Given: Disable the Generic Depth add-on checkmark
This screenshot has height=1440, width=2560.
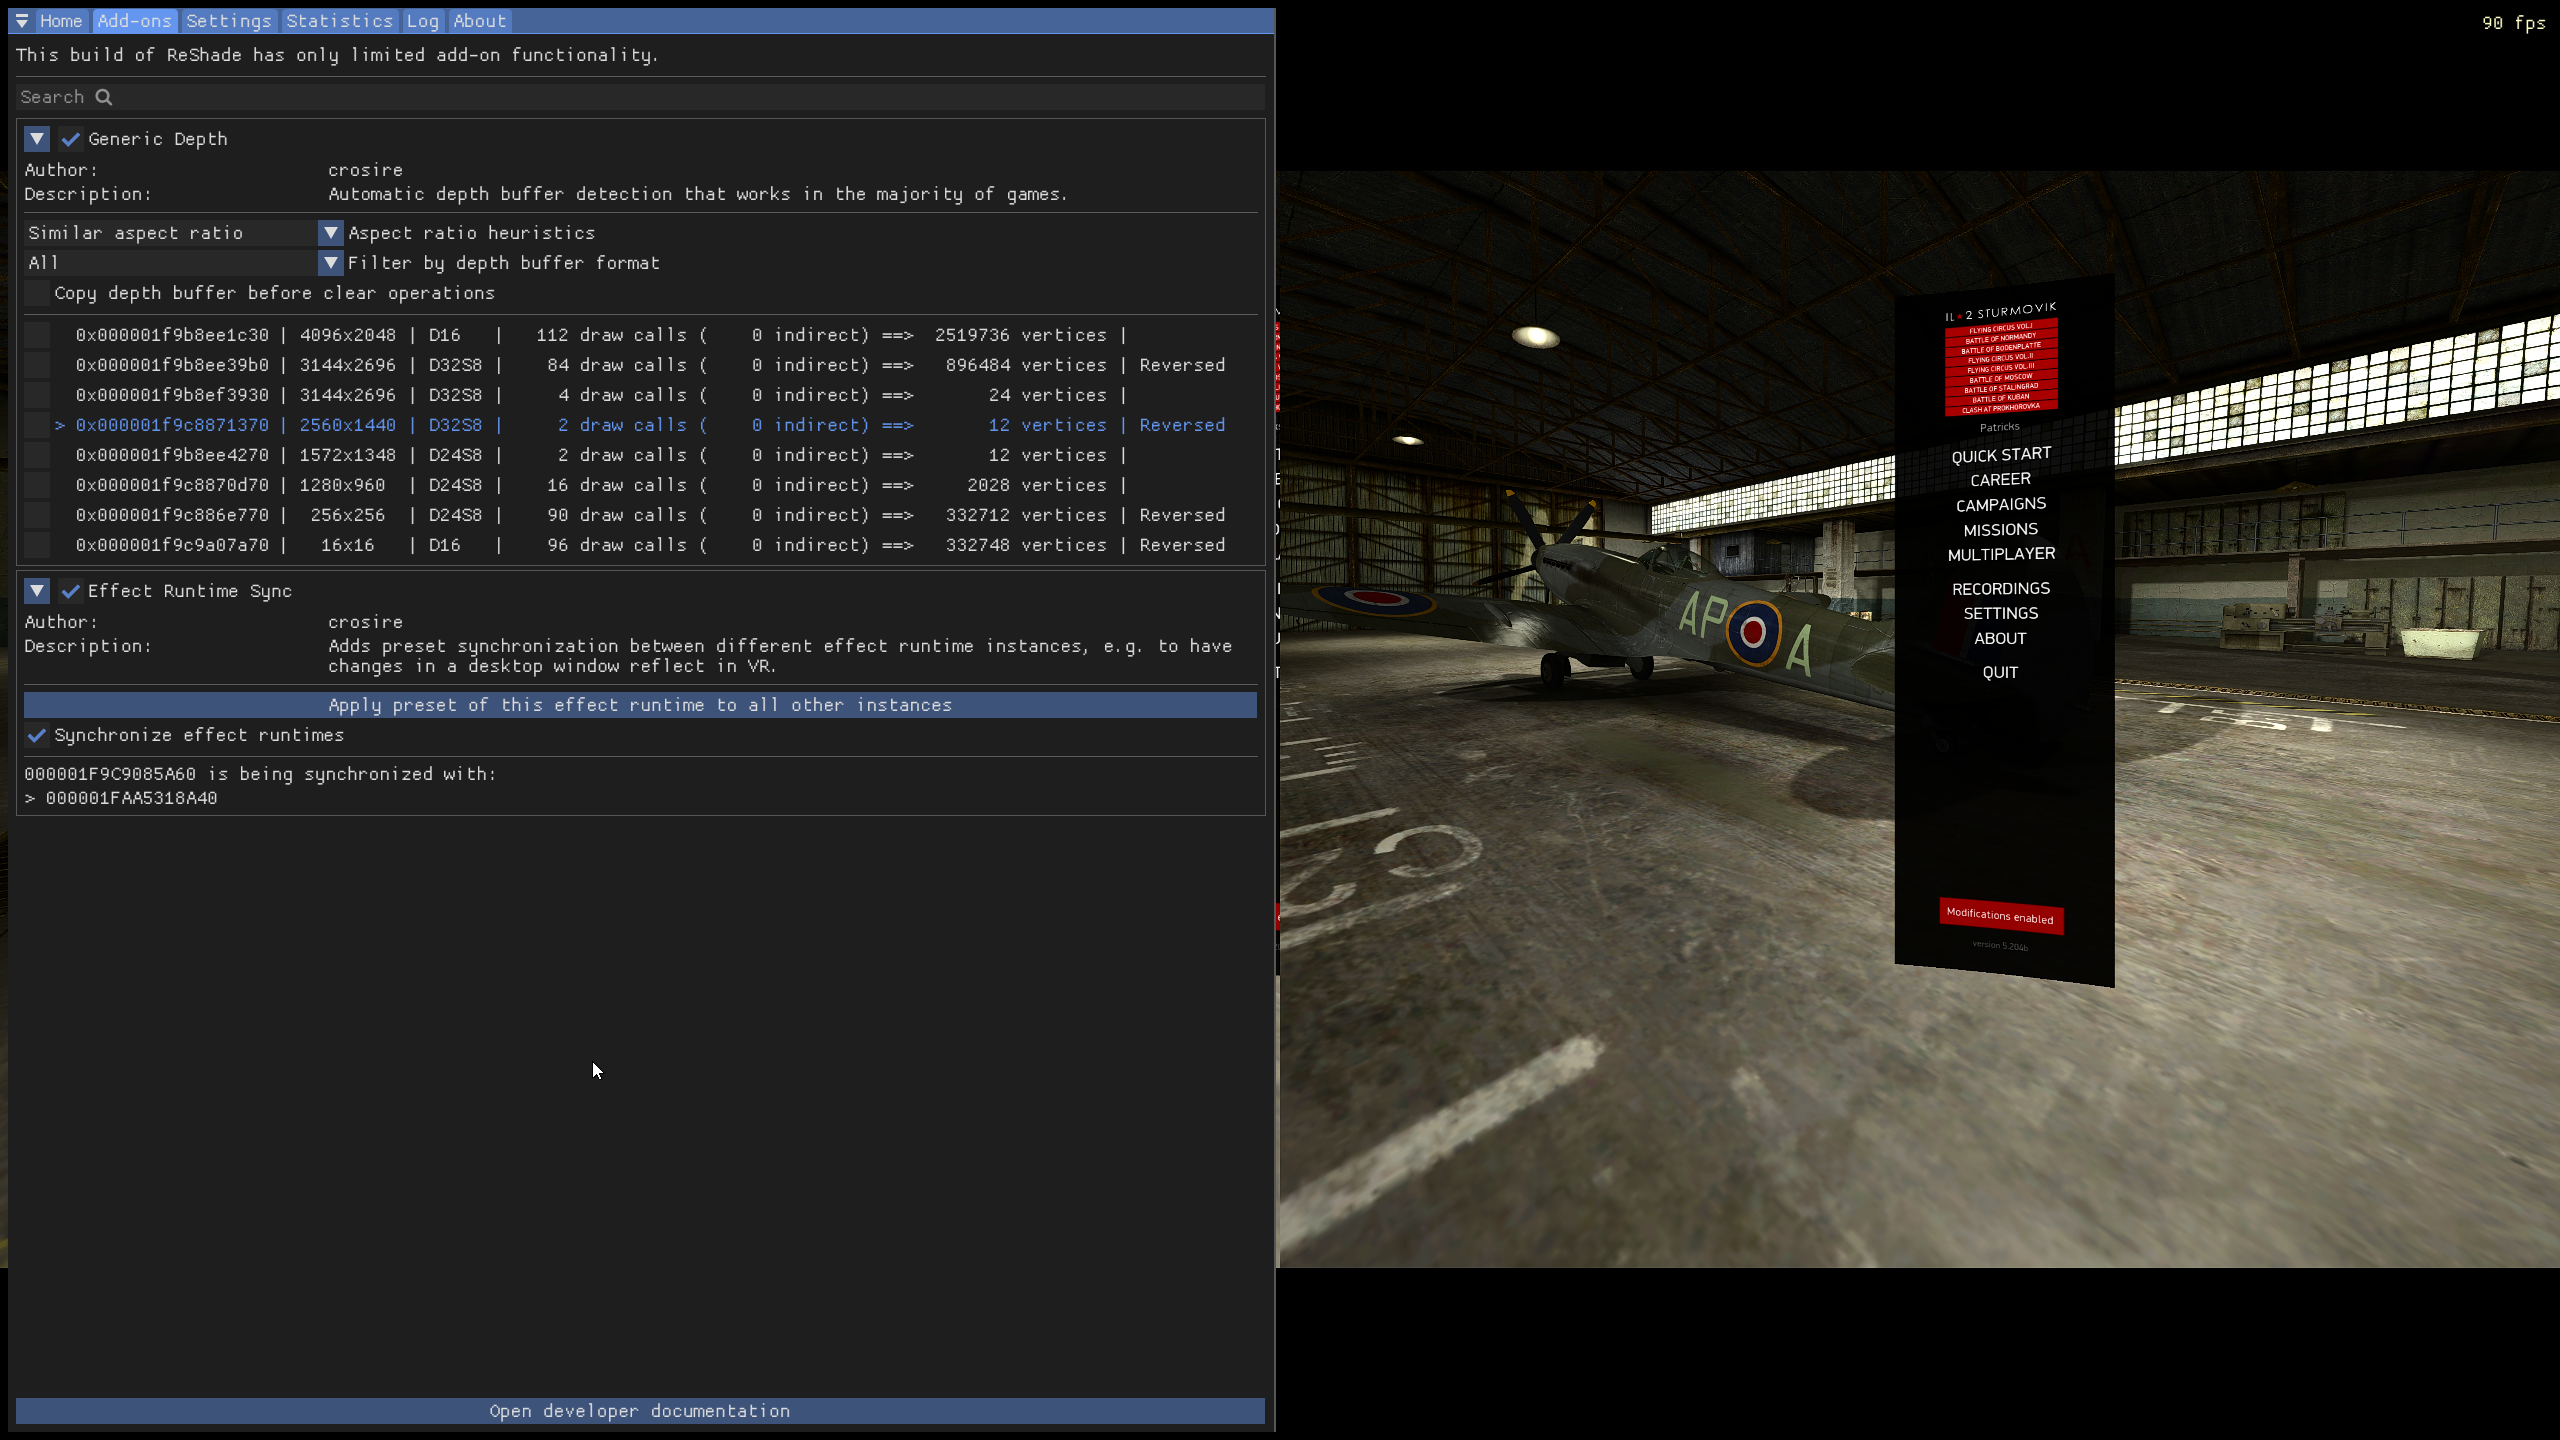Looking at the screenshot, I should click(x=70, y=139).
